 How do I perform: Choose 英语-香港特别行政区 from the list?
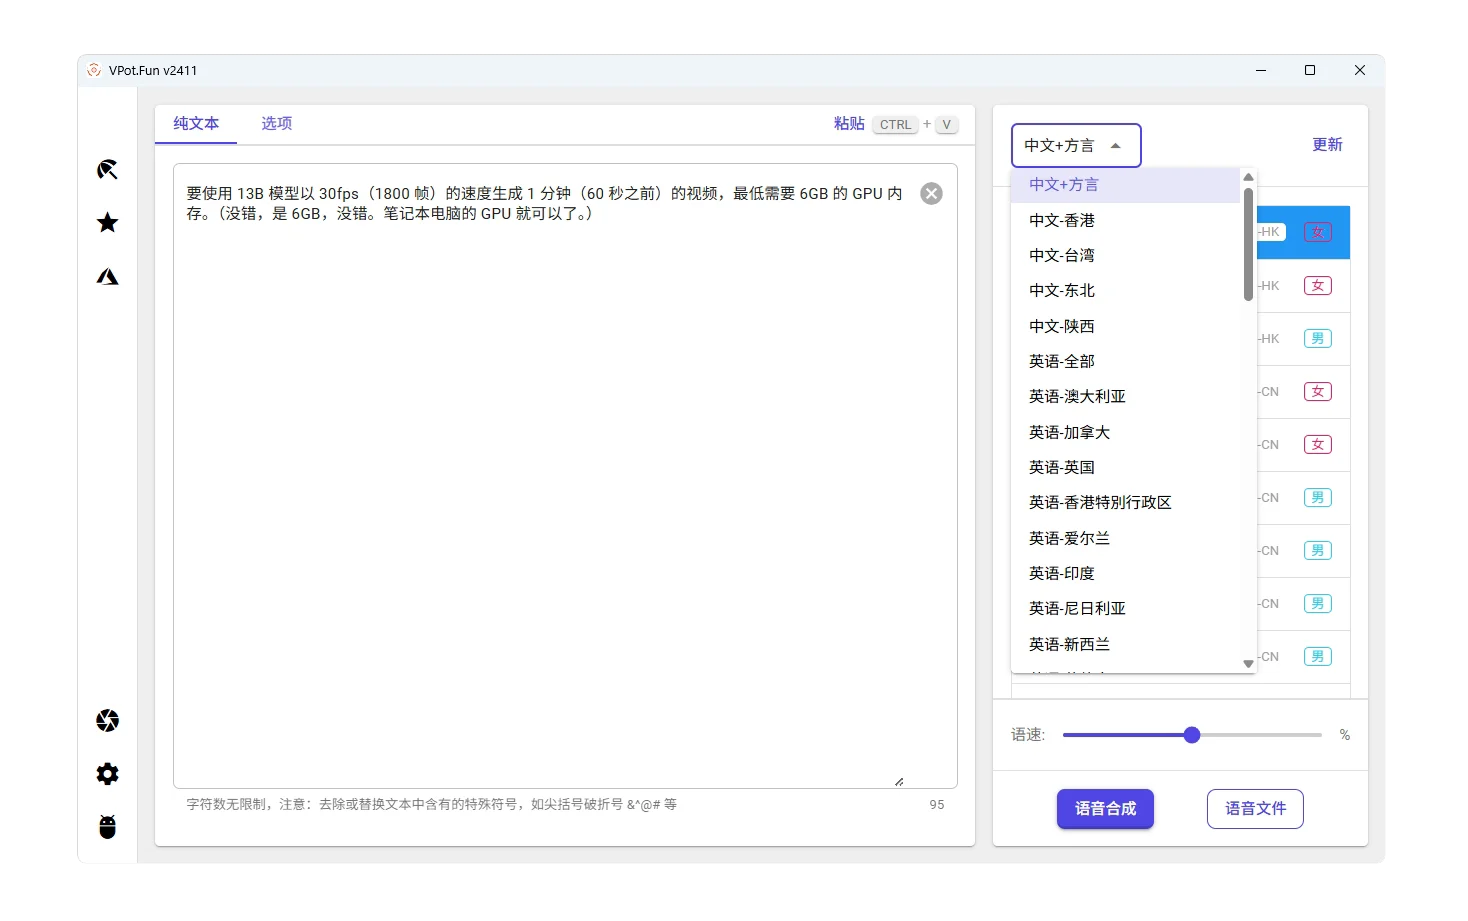click(1126, 502)
